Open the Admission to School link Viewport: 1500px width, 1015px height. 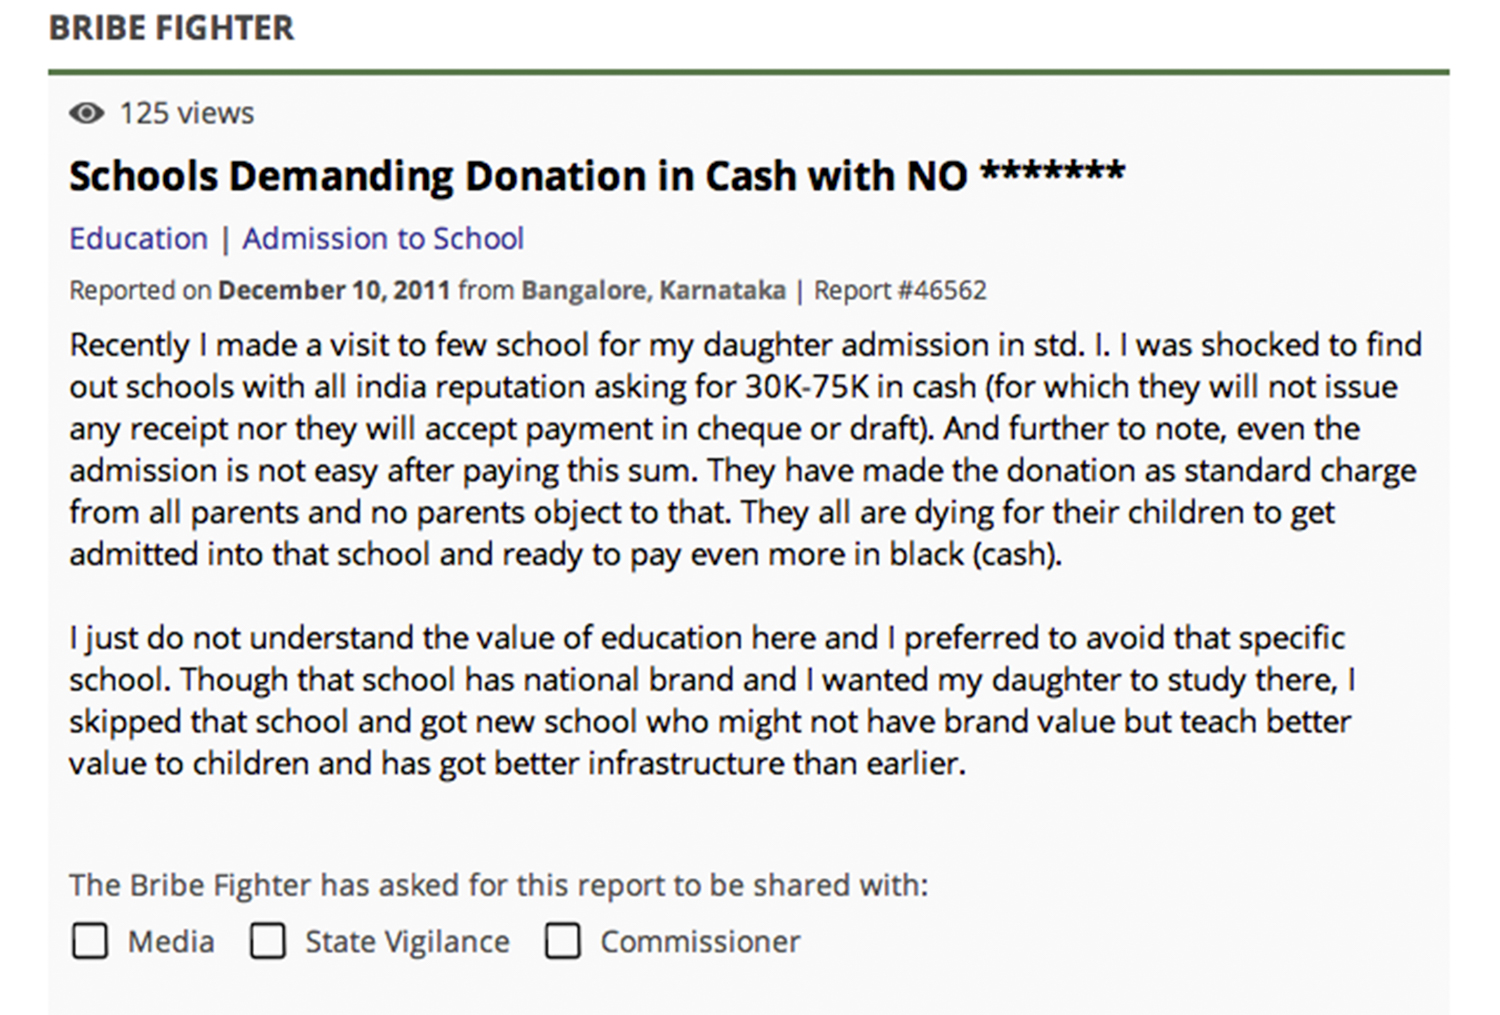click(383, 239)
